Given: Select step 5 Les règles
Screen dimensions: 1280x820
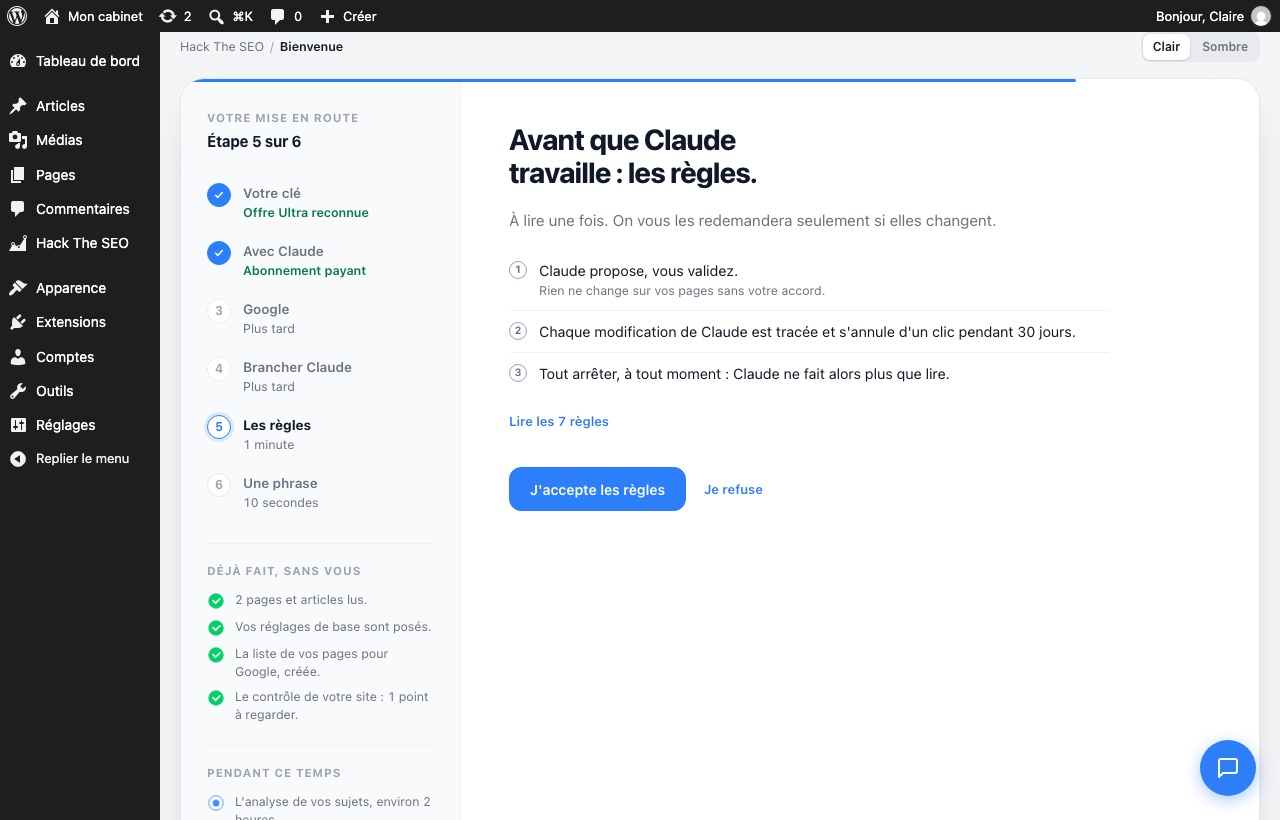Looking at the screenshot, I should point(320,434).
